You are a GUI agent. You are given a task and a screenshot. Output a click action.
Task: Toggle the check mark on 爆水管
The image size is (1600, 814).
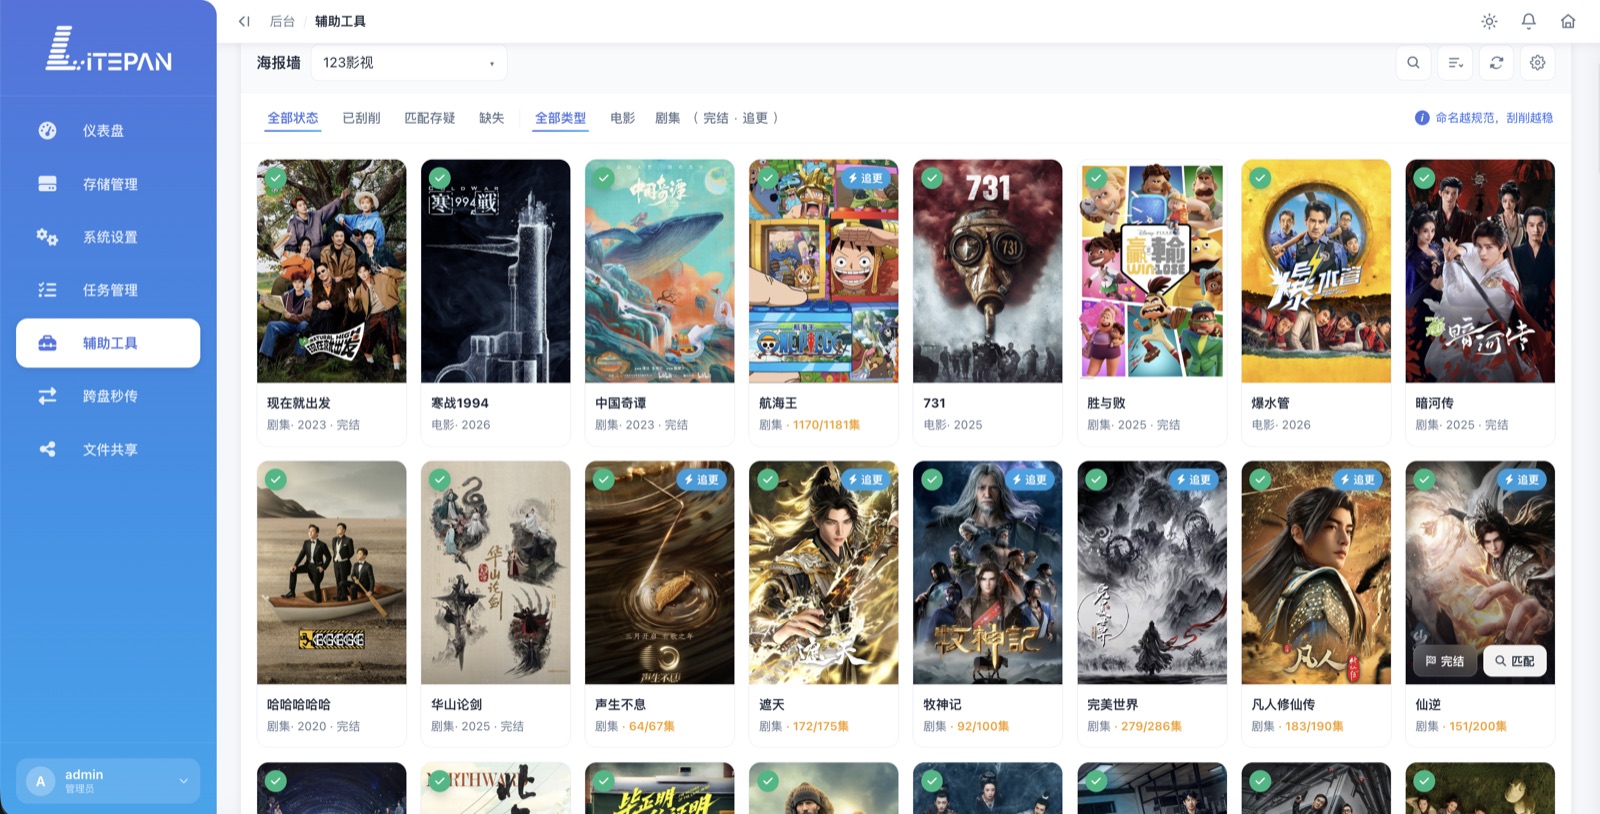[x=1260, y=178]
